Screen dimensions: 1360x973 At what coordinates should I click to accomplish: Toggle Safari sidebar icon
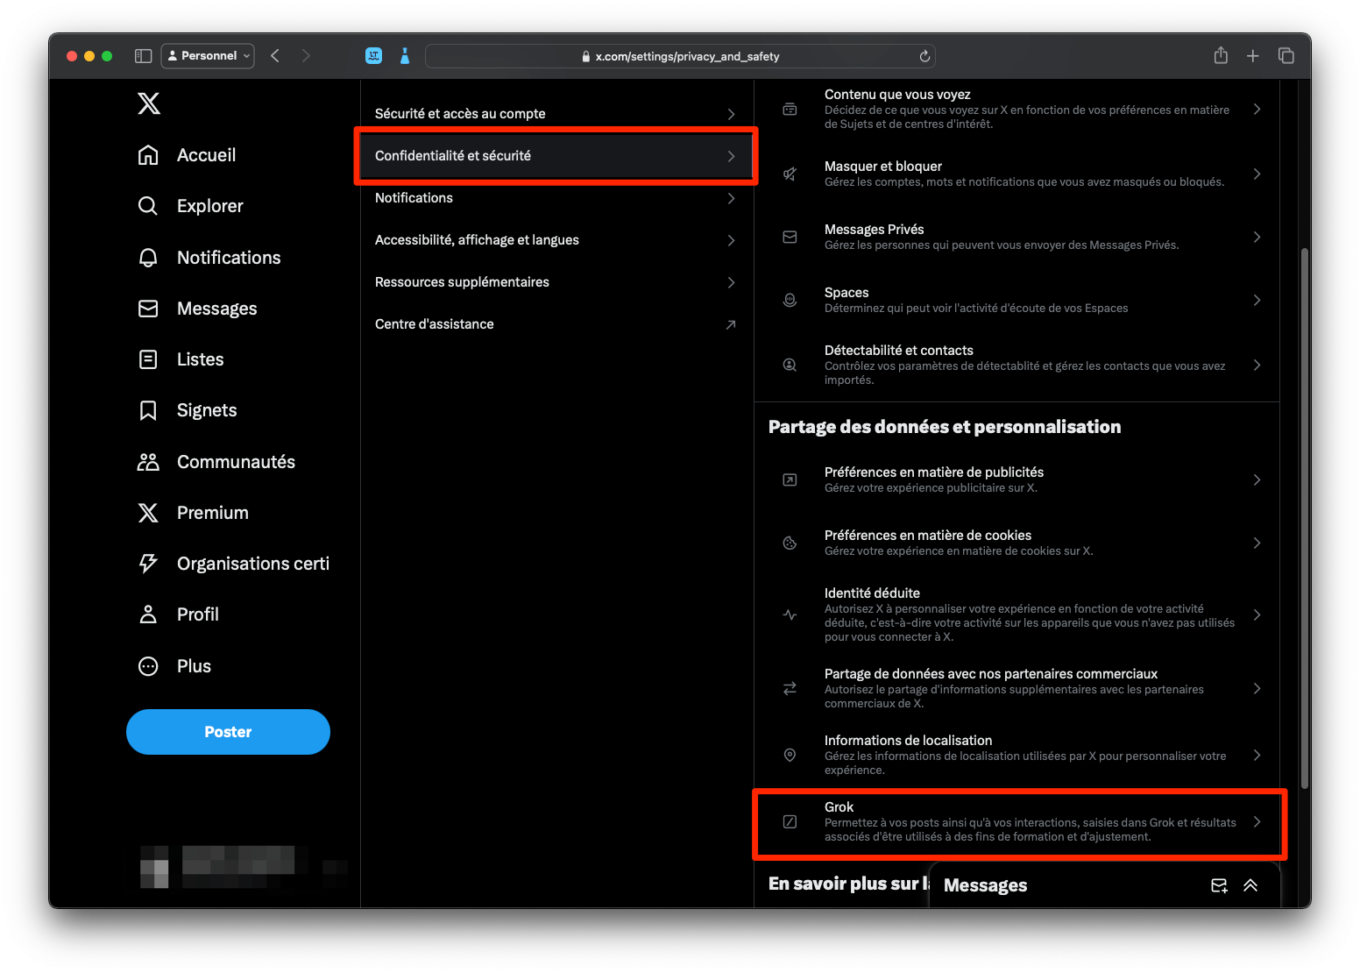tap(143, 56)
